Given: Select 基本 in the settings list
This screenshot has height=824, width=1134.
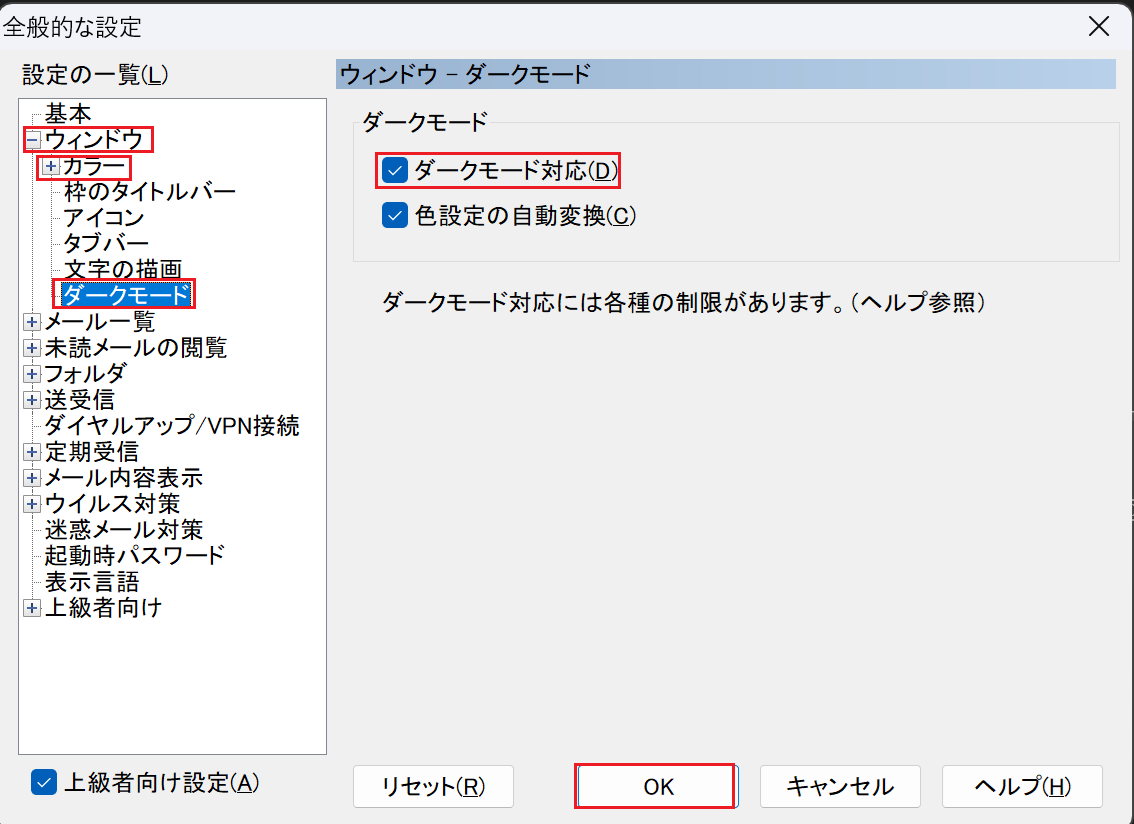Looking at the screenshot, I should tap(68, 114).
